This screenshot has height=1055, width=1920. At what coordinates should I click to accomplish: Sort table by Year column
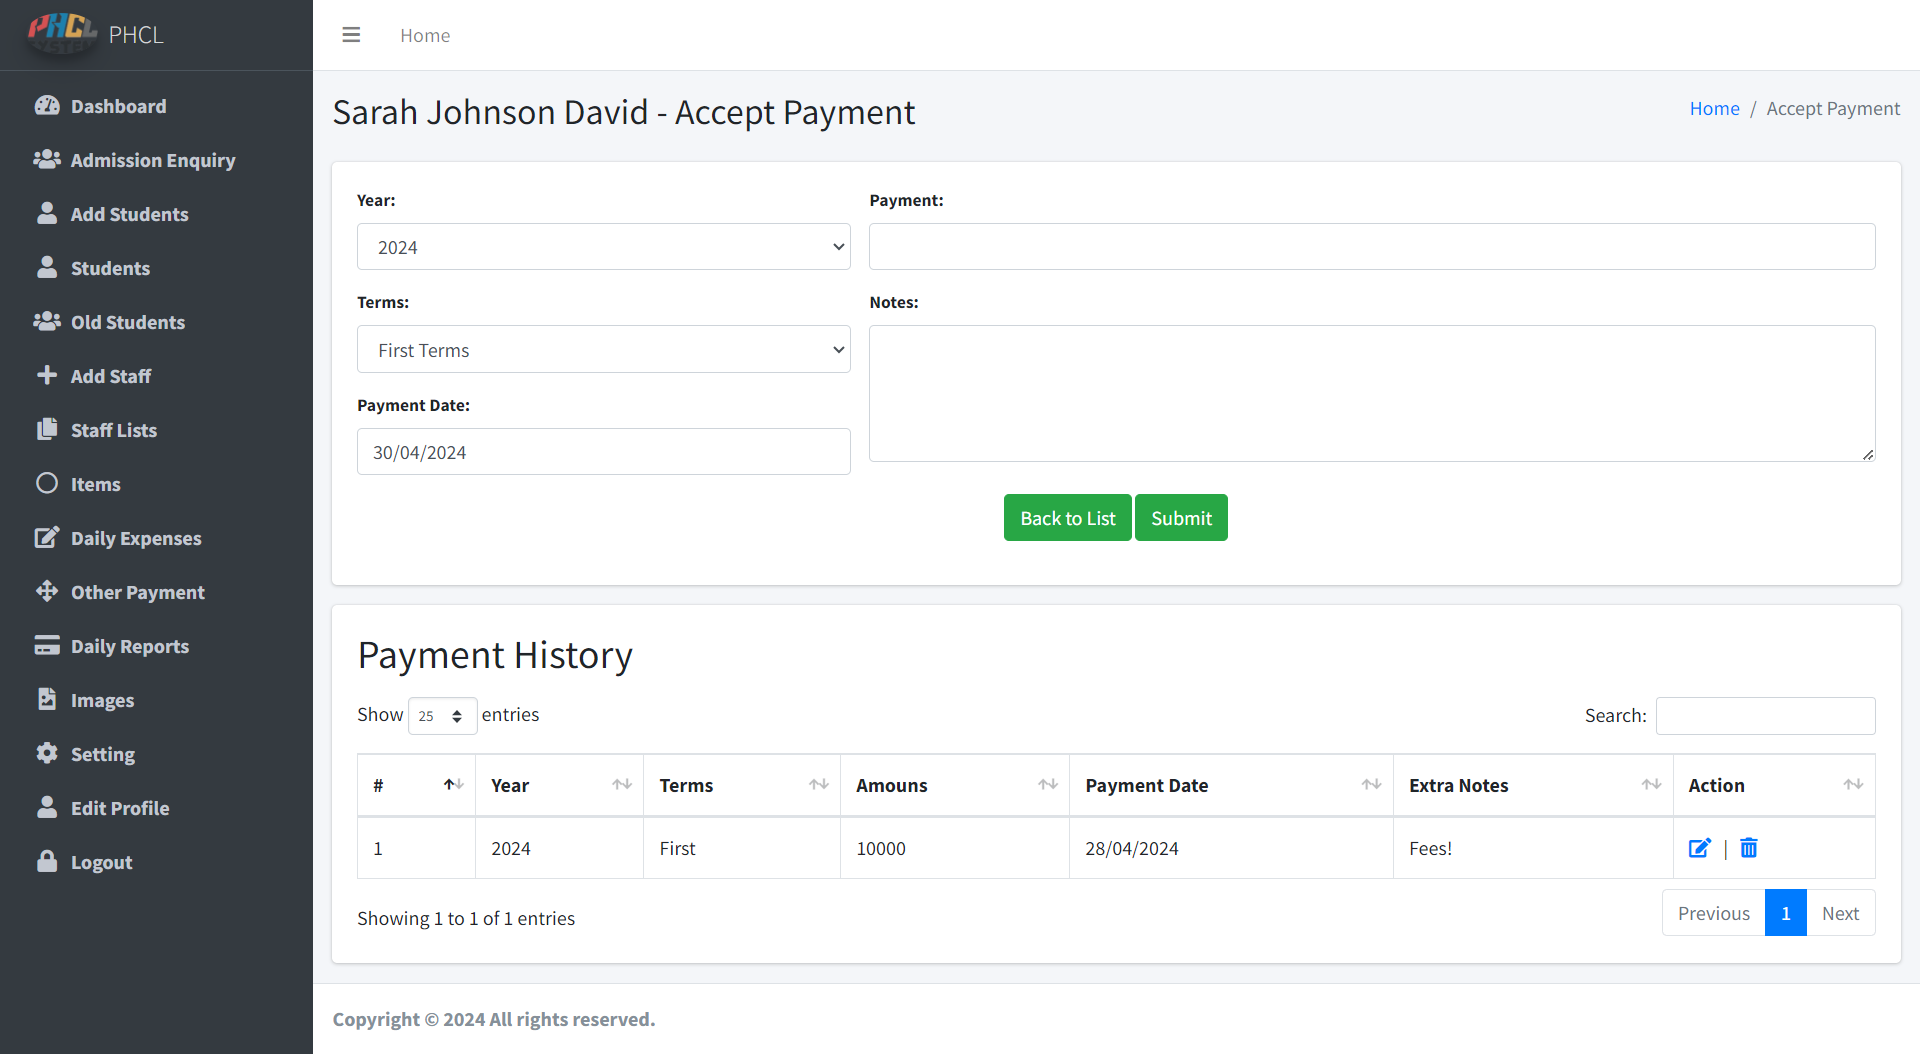pos(558,786)
